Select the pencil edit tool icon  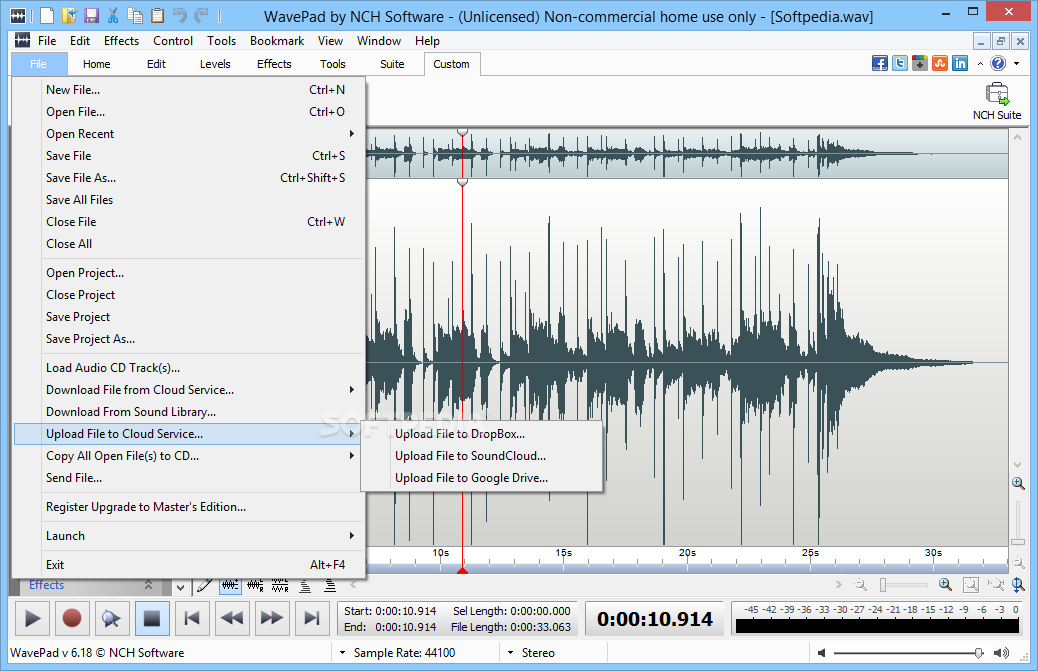(205, 586)
